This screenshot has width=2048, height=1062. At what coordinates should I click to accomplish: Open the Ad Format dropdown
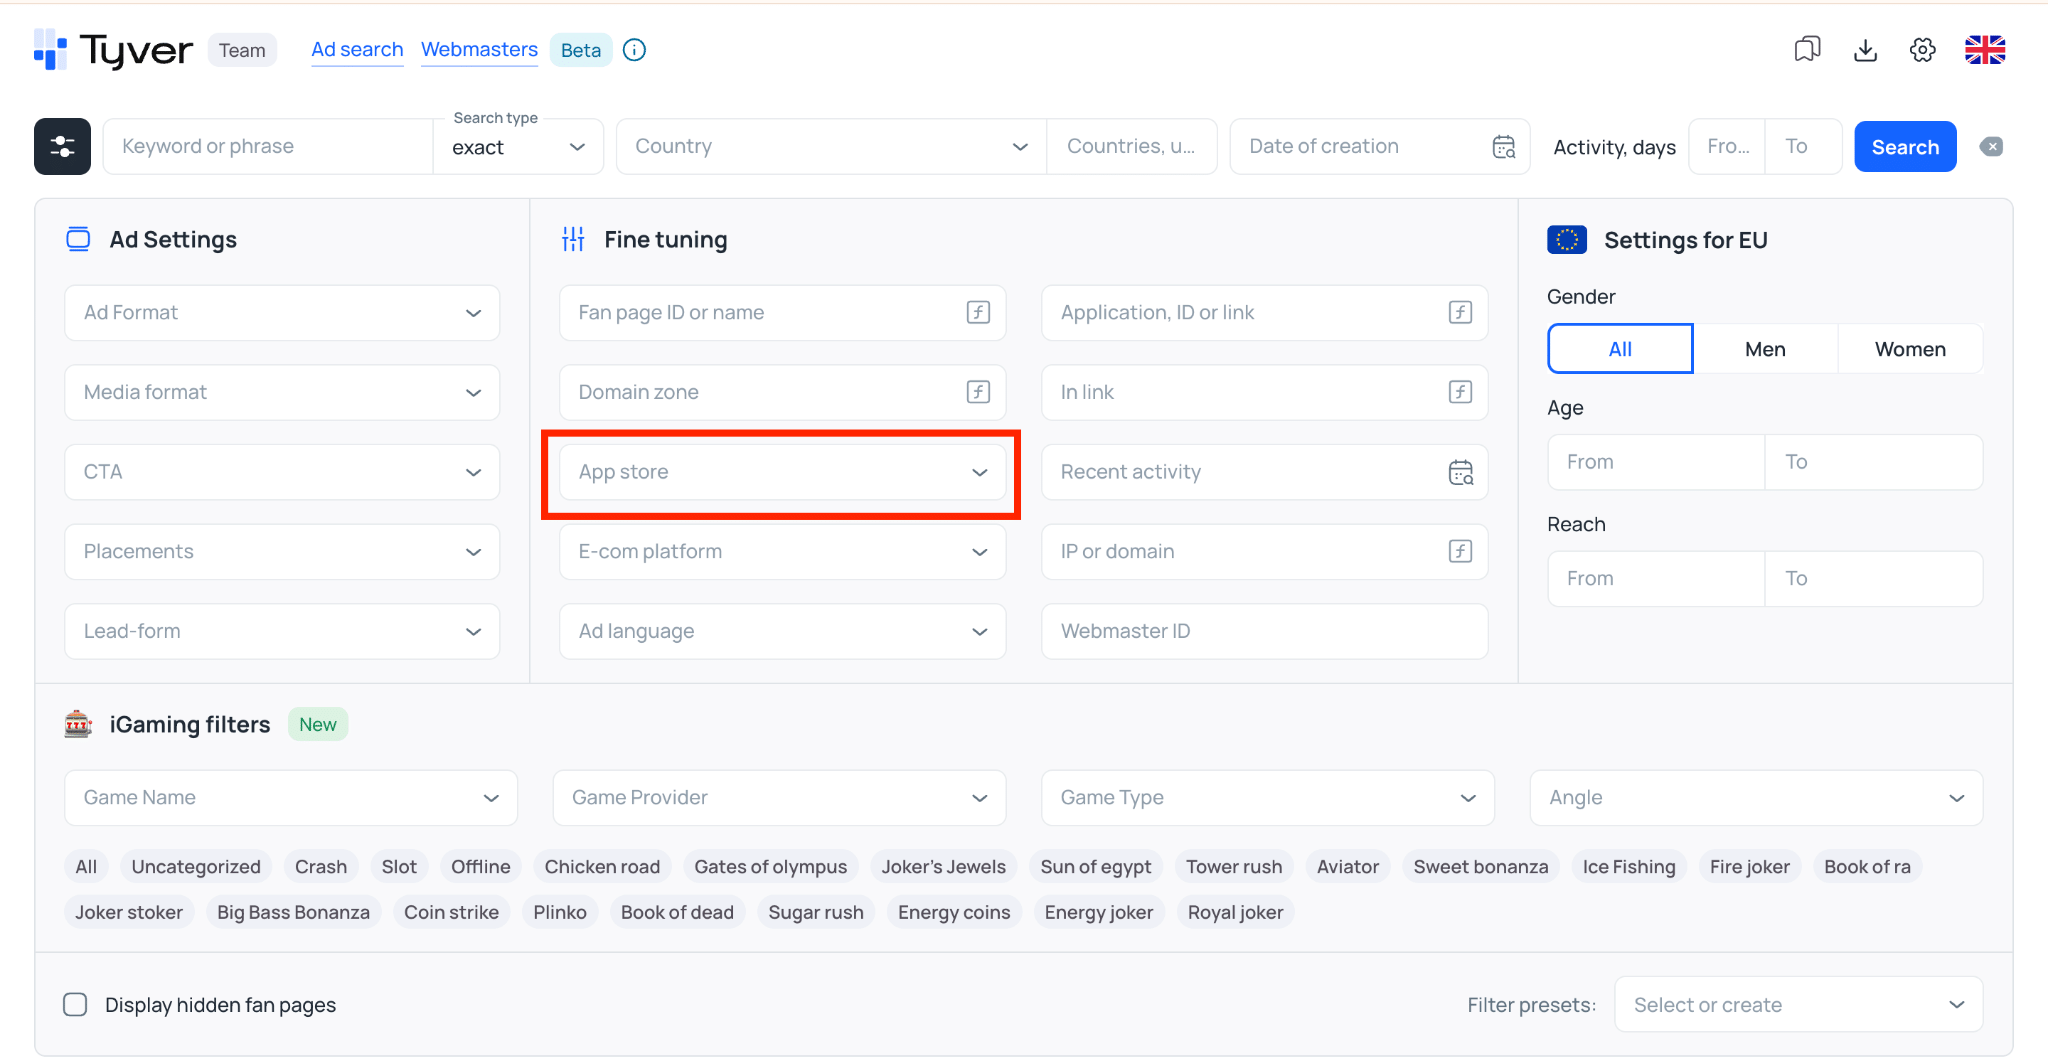(x=282, y=313)
